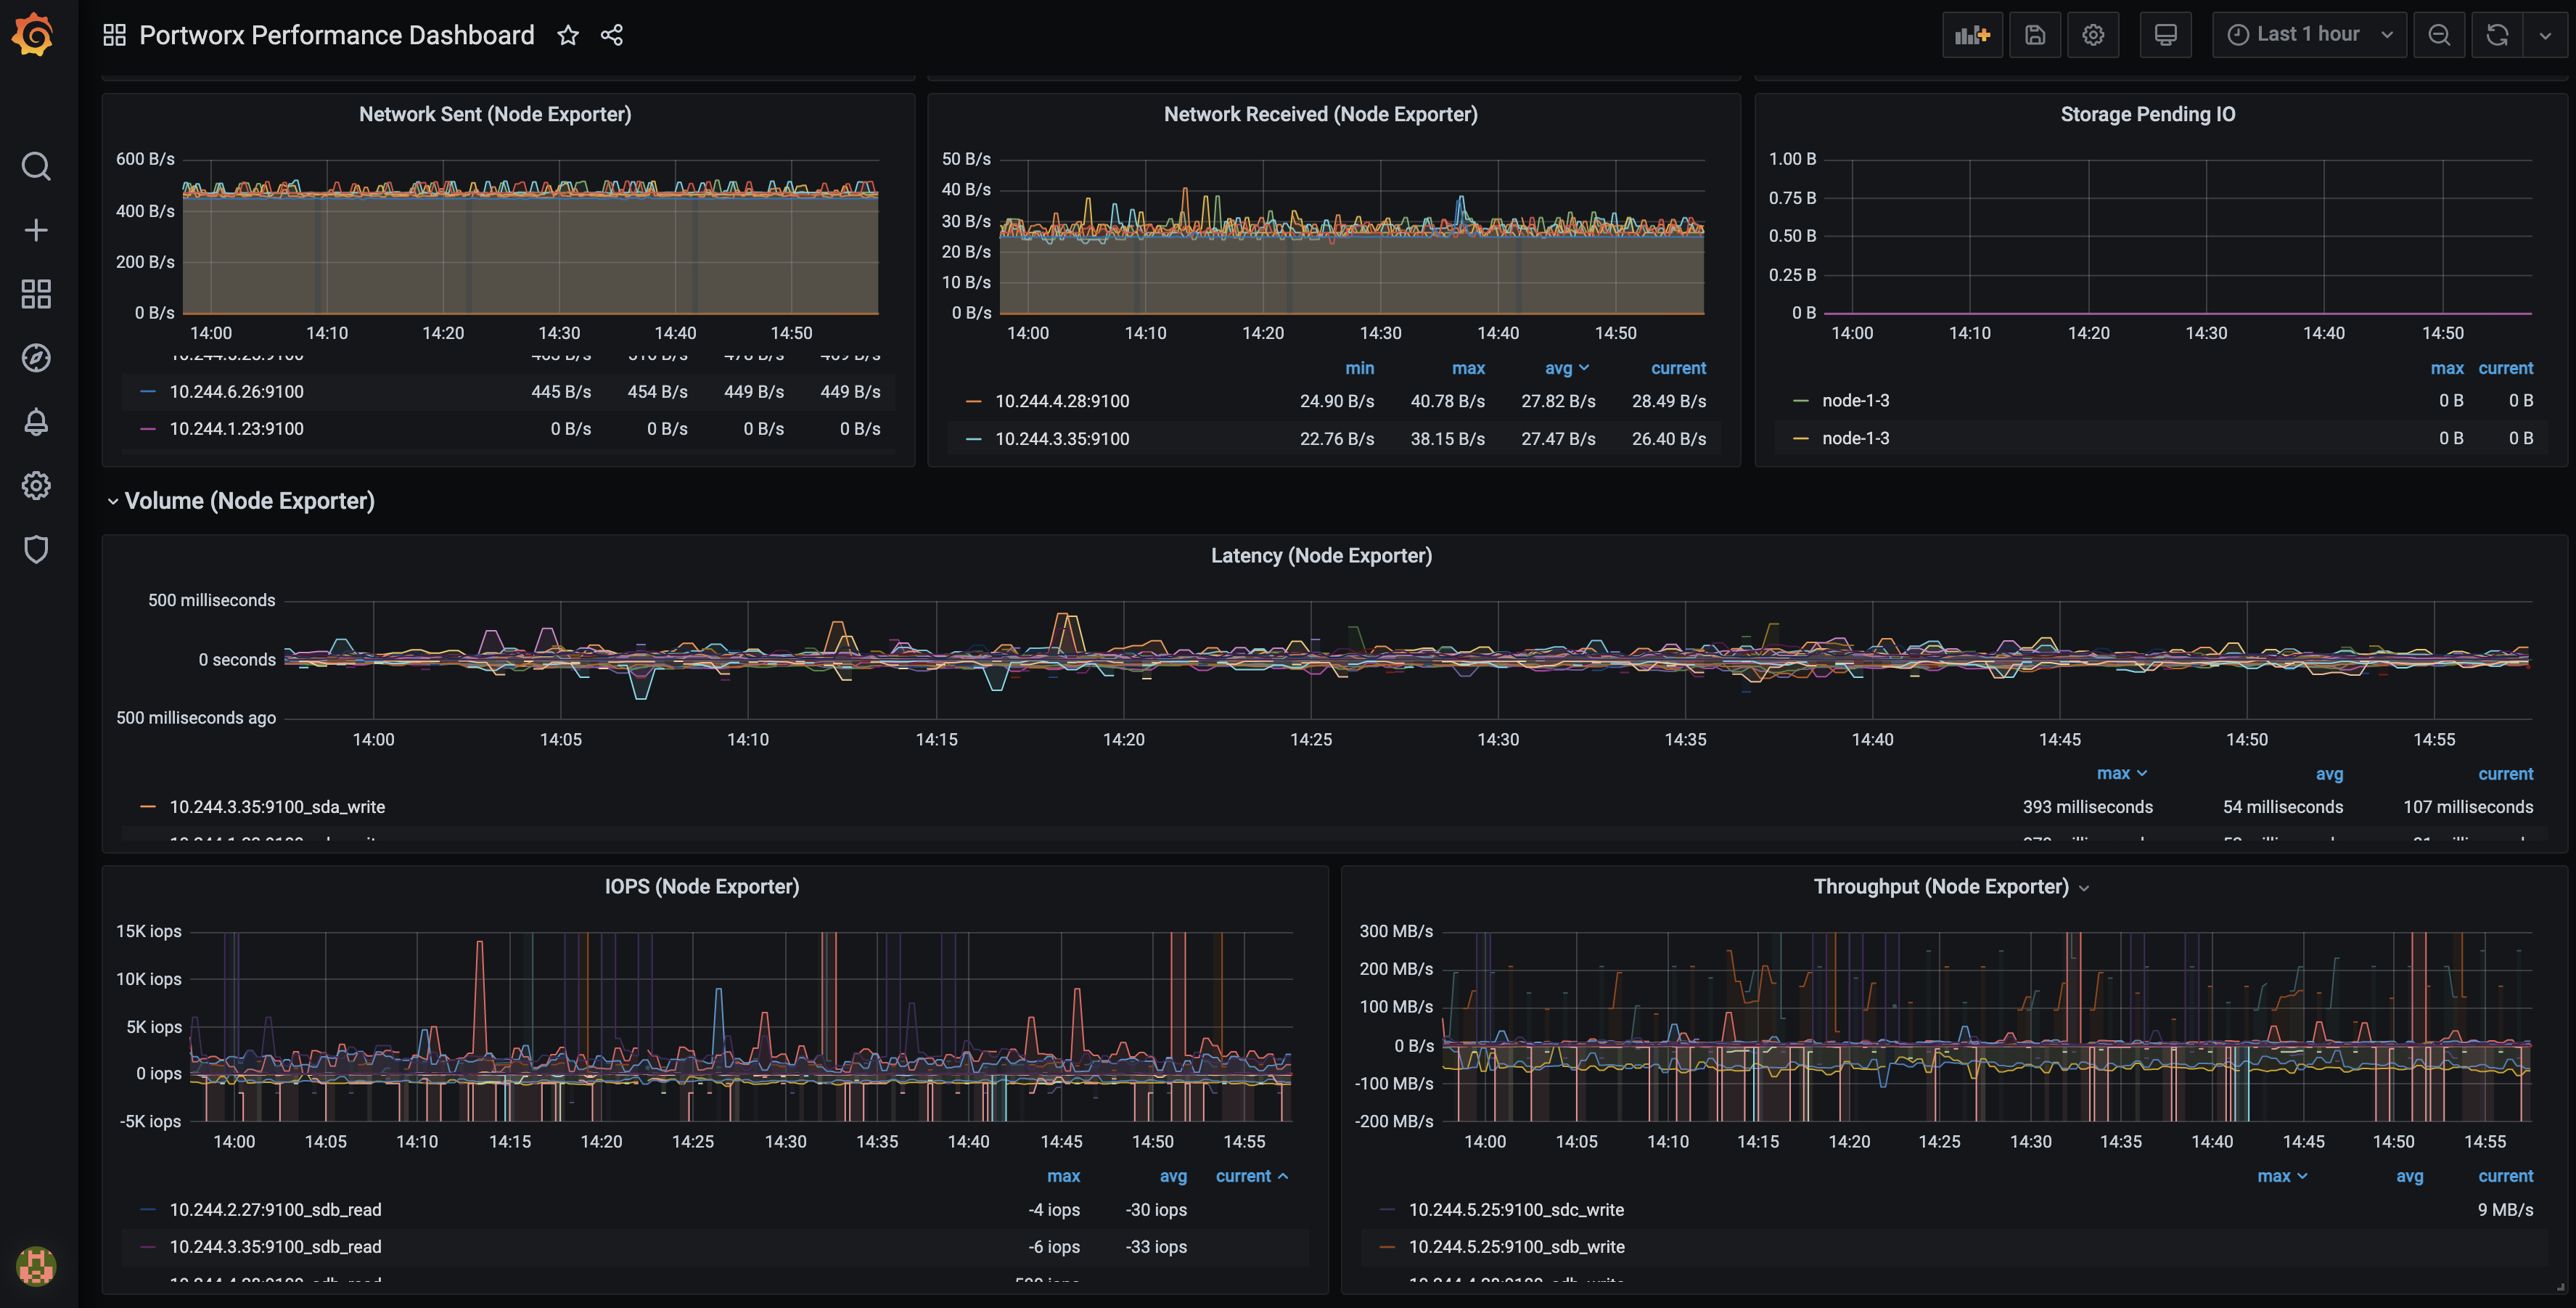Sort Storage Pending IO legend by current
The image size is (2576, 1308).
pos(2505,368)
